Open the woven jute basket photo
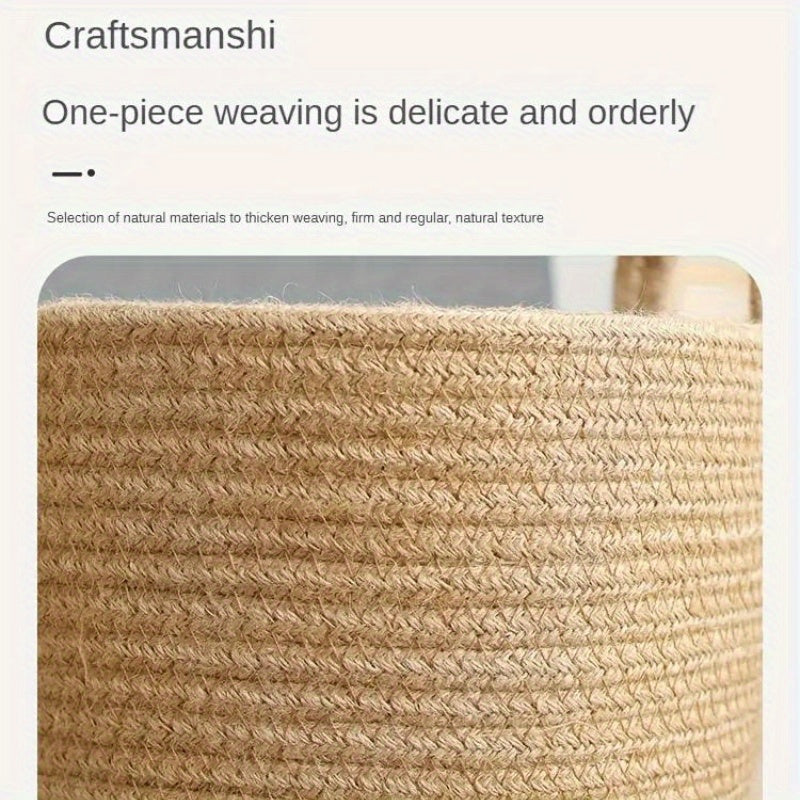The height and width of the screenshot is (800, 800). pos(400,528)
